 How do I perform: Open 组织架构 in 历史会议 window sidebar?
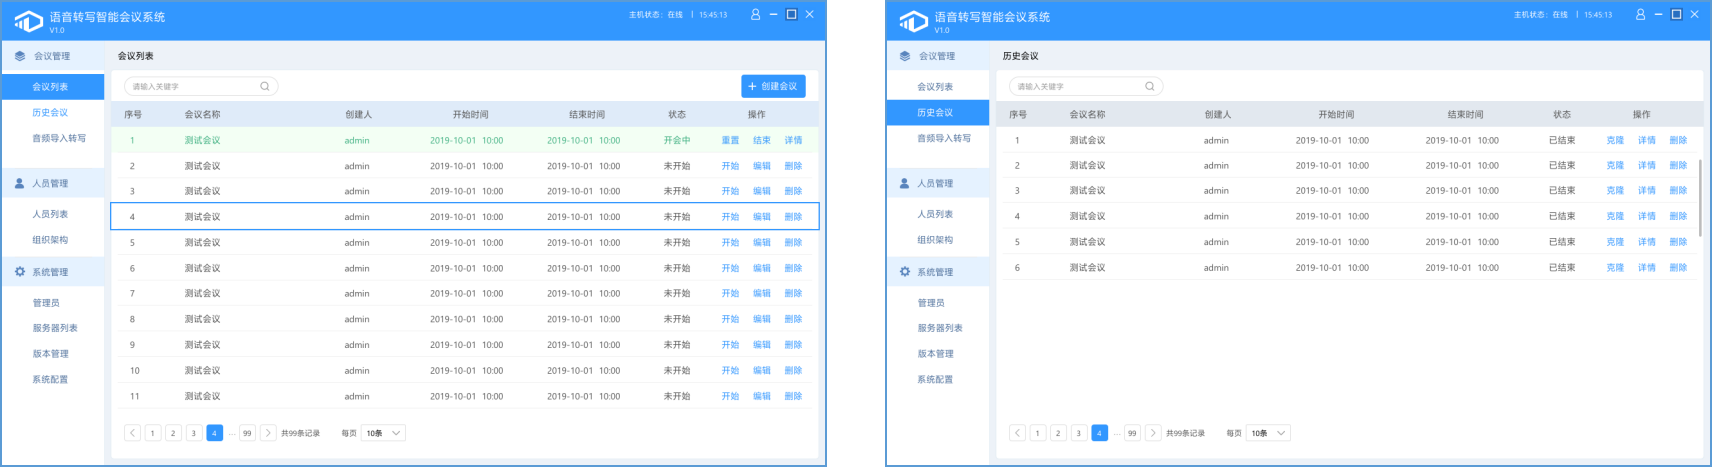pos(935,240)
